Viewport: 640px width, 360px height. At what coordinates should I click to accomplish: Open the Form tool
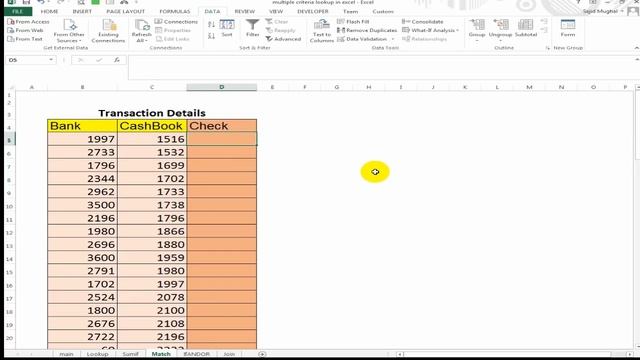(x=568, y=28)
